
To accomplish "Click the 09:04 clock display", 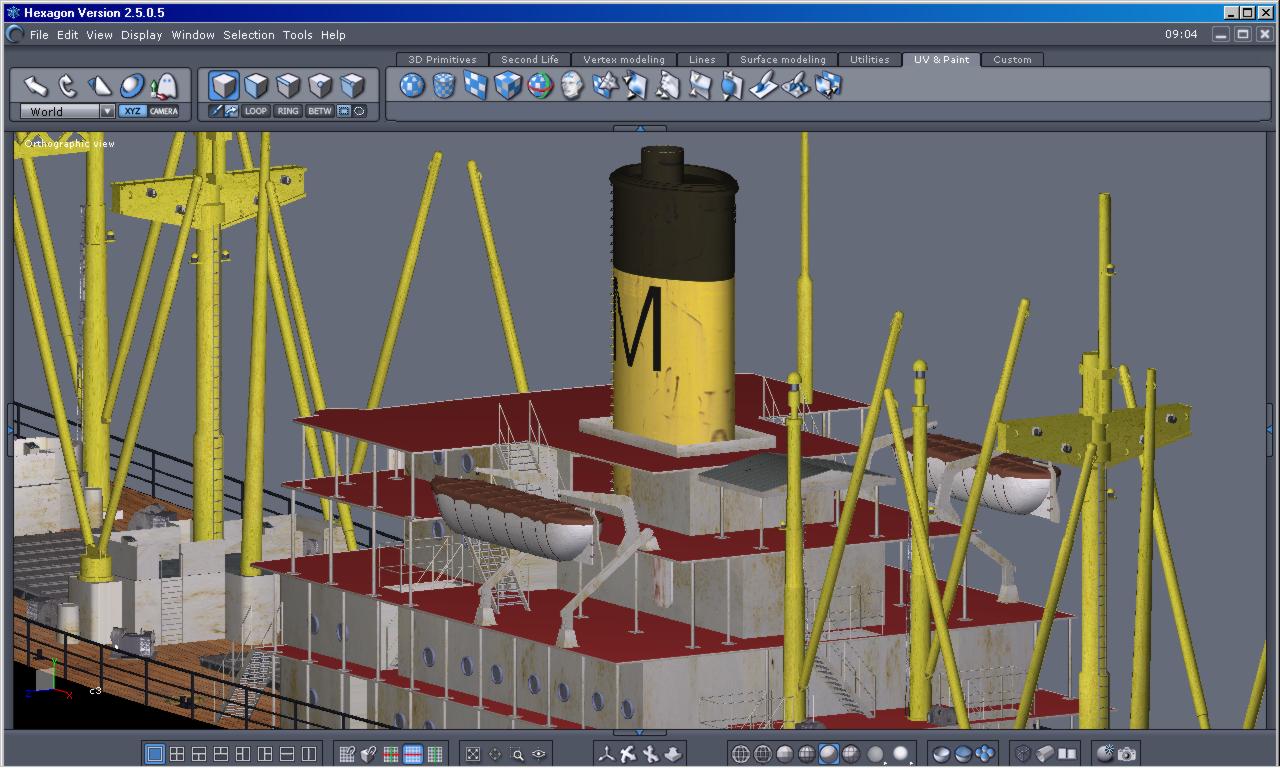I will [x=1181, y=34].
